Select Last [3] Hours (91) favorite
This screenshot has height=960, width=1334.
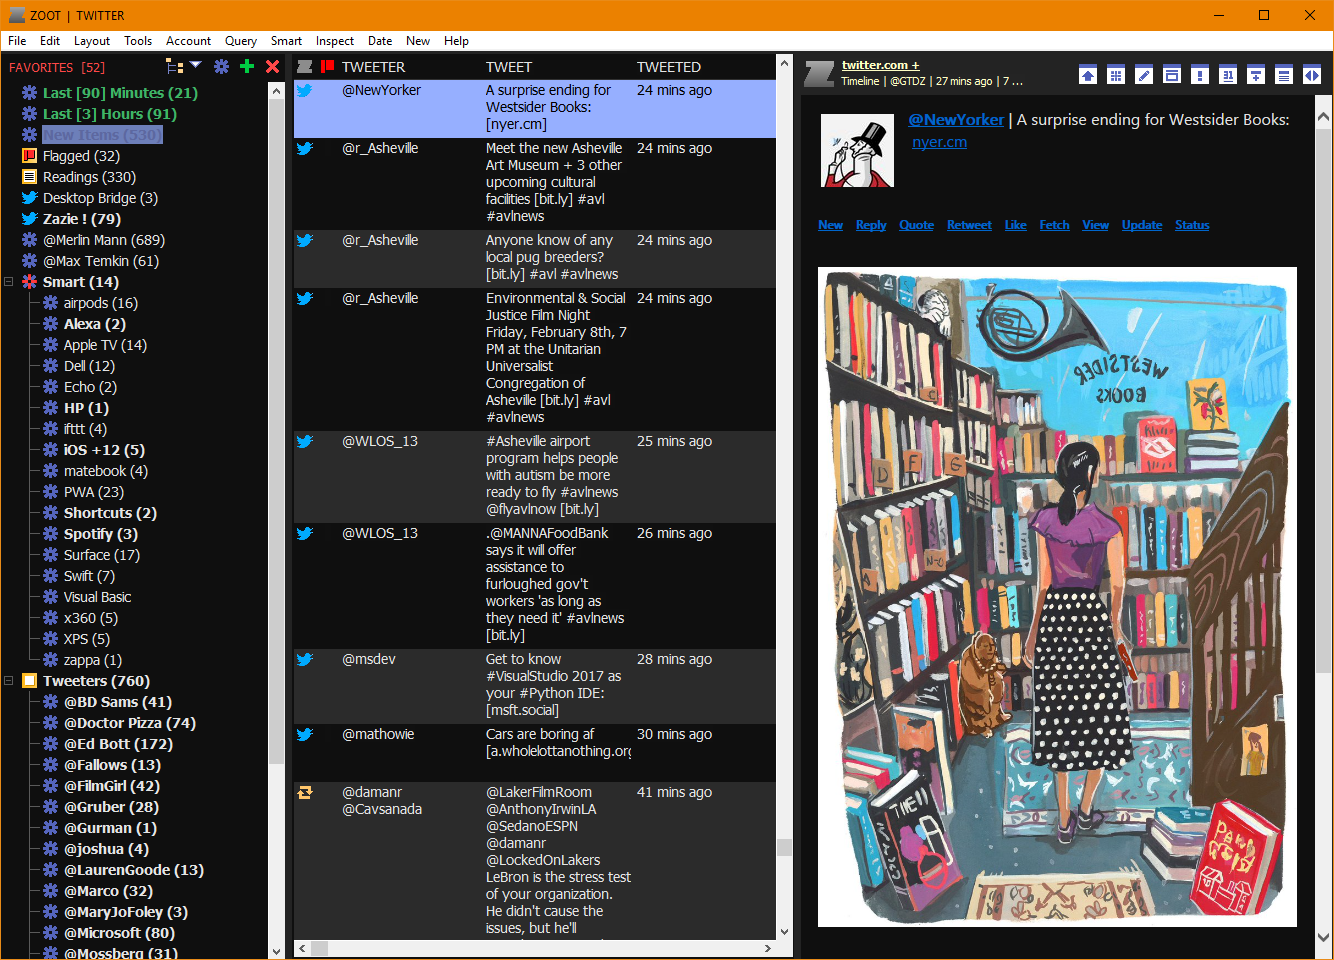(110, 114)
